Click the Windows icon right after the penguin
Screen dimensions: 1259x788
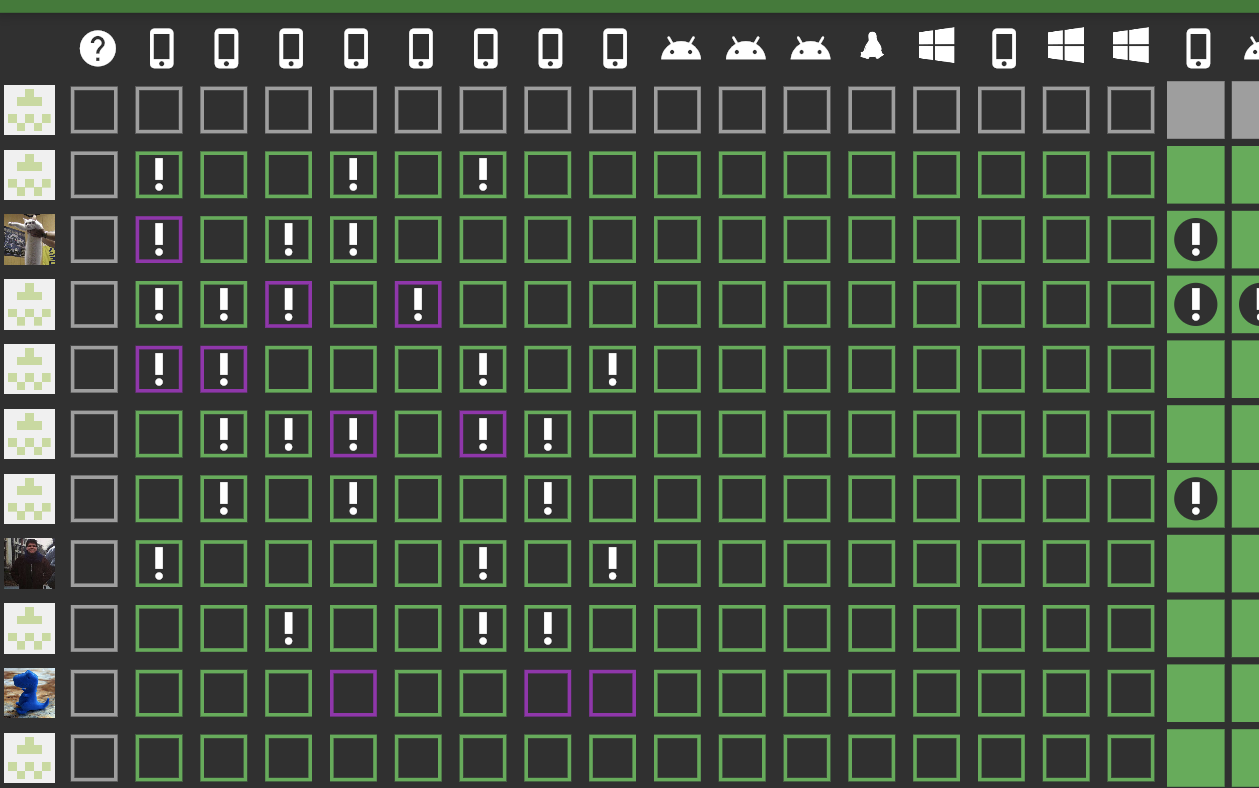click(x=937, y=46)
